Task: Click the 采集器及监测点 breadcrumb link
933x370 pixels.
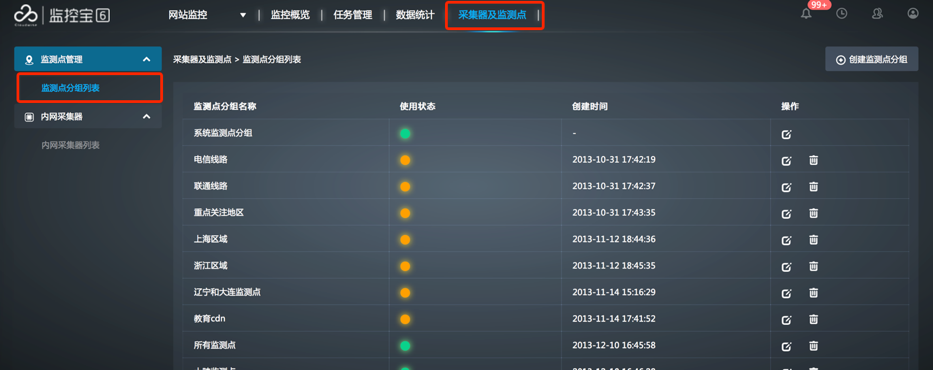Action: click(x=202, y=59)
